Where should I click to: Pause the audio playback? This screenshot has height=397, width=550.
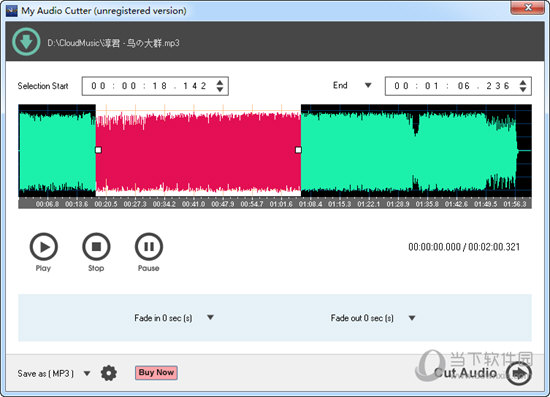click(149, 247)
